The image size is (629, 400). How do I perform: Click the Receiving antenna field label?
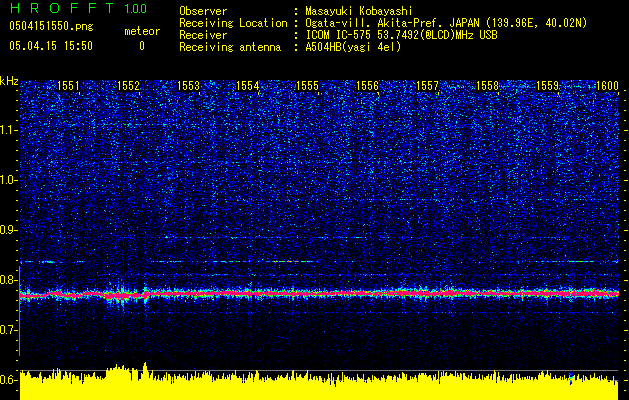[x=230, y=47]
